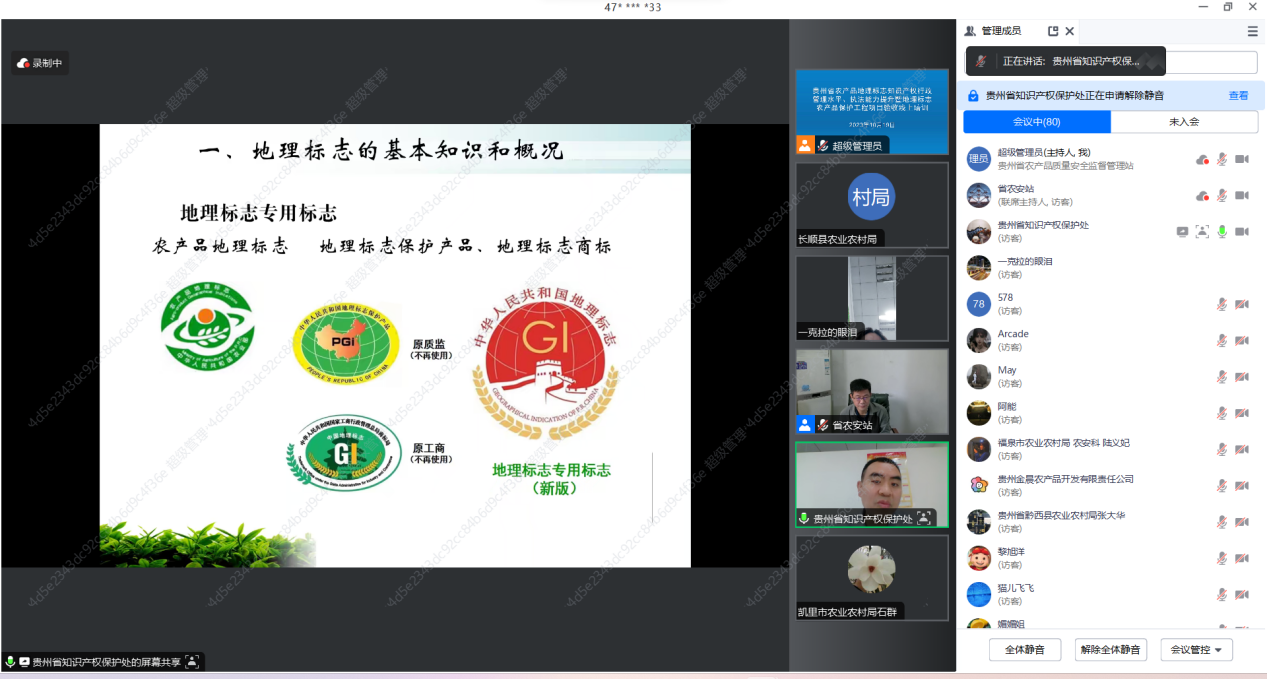This screenshot has width=1267, height=679.
Task: Click microphone icon for 贵州省黔西县农业农村局张大华
Action: pos(1222,522)
